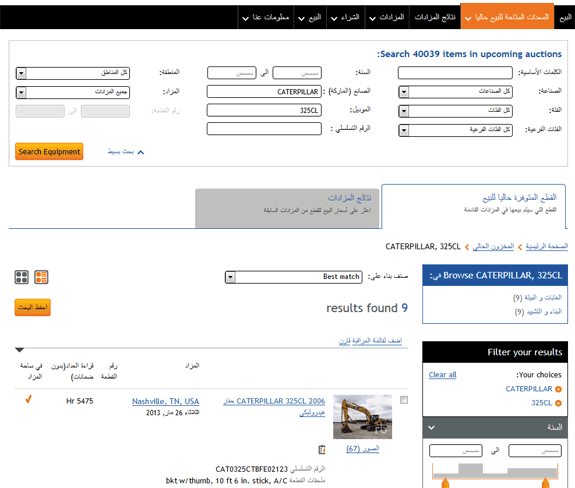Switch to the auction results gray tab
Screen dimensions: 575x488
pos(287,209)
